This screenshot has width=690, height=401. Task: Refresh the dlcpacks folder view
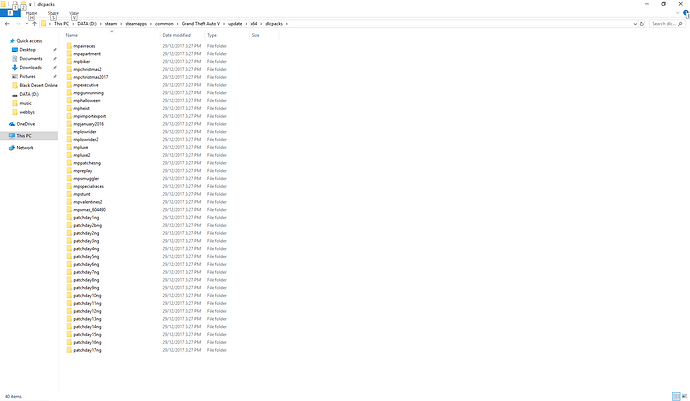pyautogui.click(x=642, y=24)
